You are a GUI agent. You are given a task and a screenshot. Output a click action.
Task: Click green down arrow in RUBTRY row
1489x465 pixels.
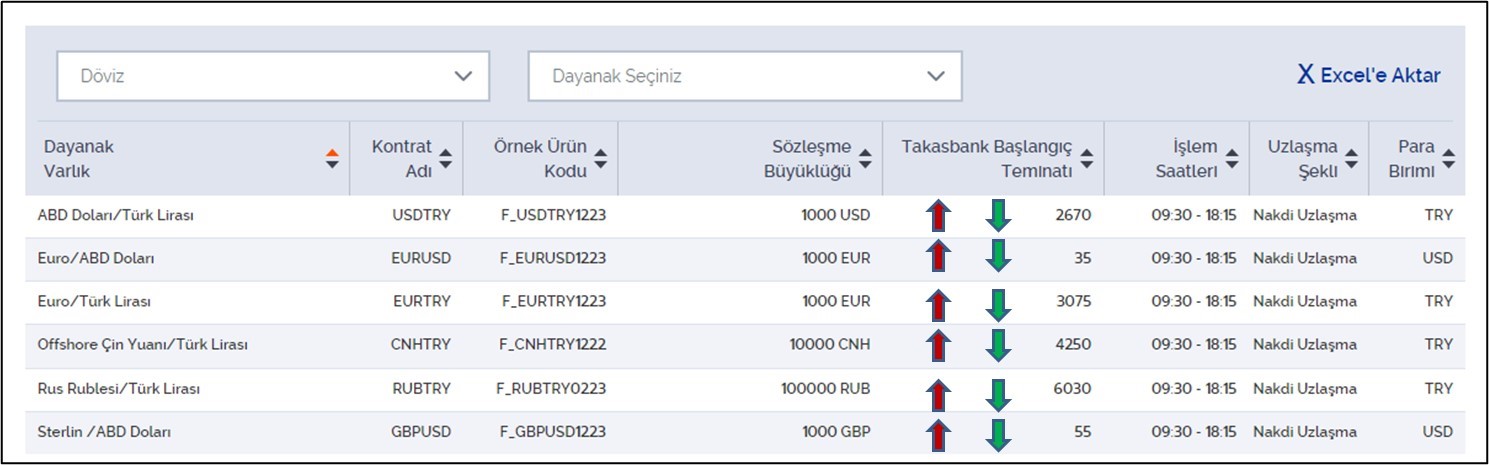tap(998, 394)
